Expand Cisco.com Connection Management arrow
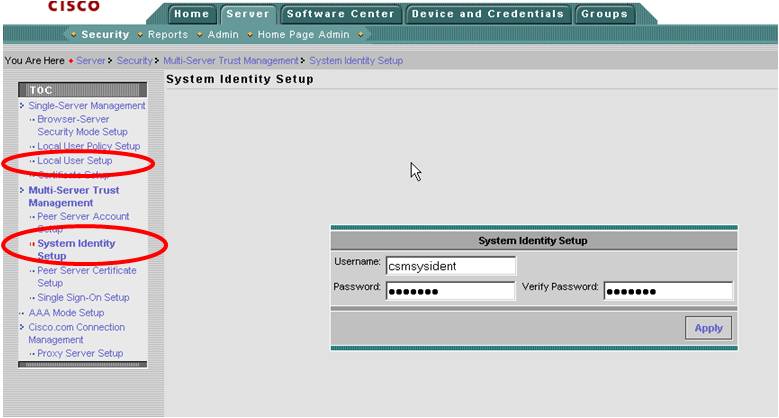 22,327
